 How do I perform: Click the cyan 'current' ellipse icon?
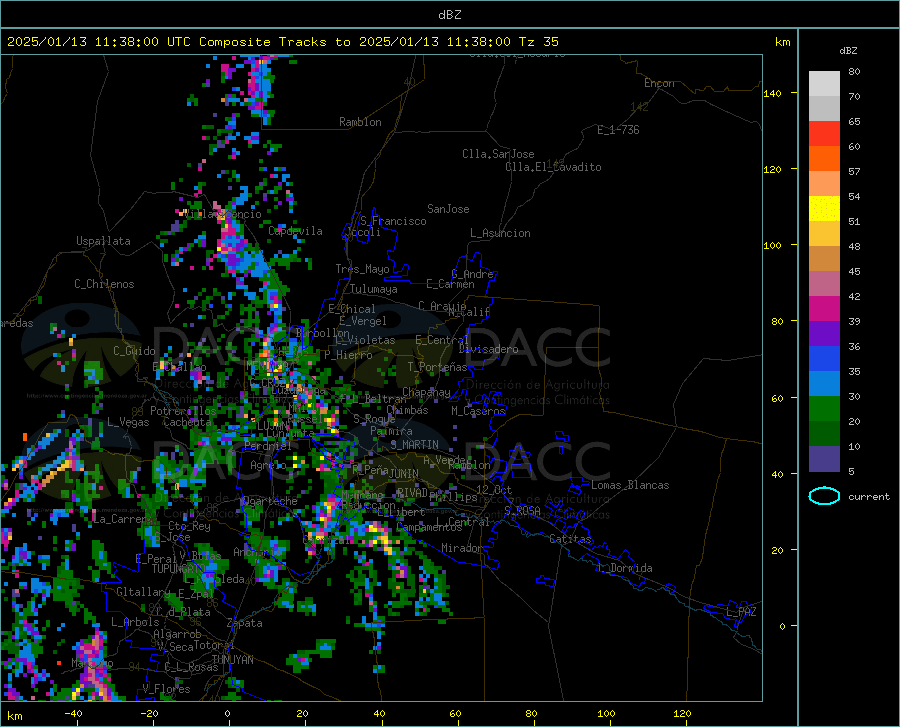click(x=824, y=496)
